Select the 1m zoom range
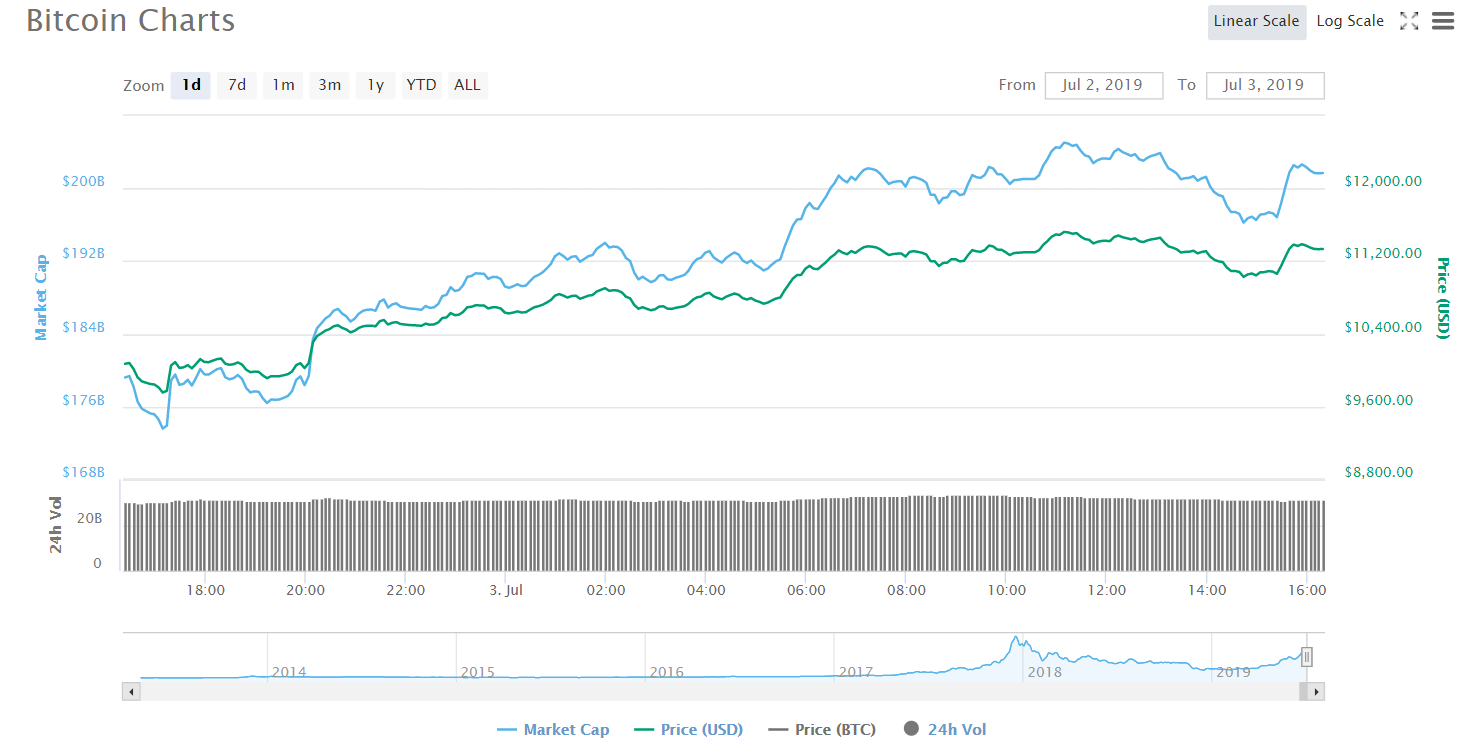 (x=283, y=85)
